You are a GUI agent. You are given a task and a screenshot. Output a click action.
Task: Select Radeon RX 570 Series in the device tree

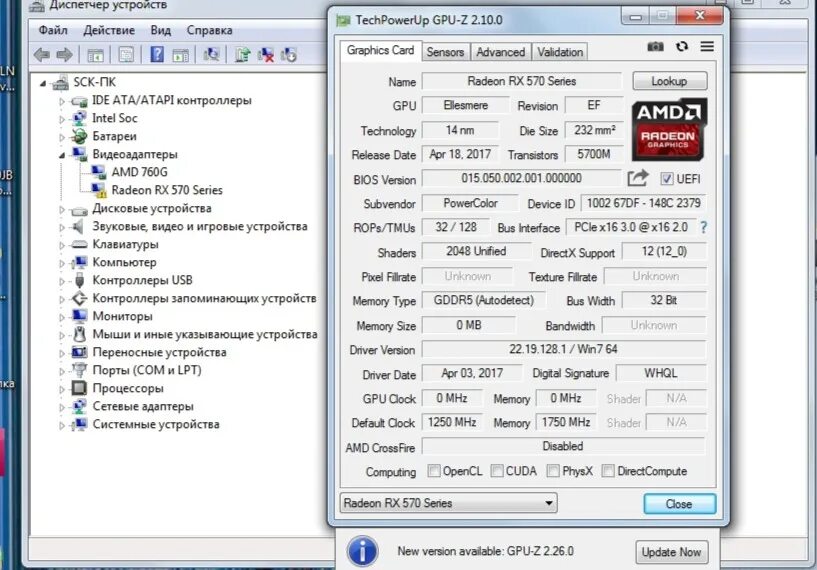coord(167,190)
